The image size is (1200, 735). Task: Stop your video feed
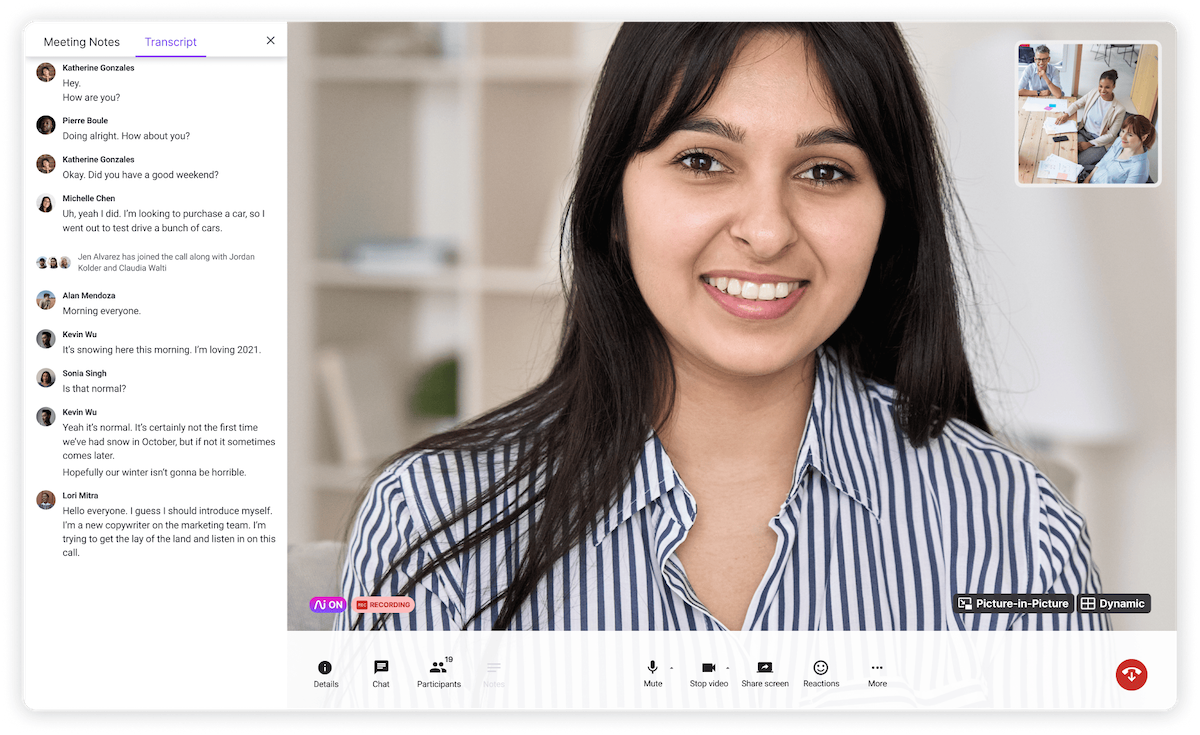click(x=709, y=672)
